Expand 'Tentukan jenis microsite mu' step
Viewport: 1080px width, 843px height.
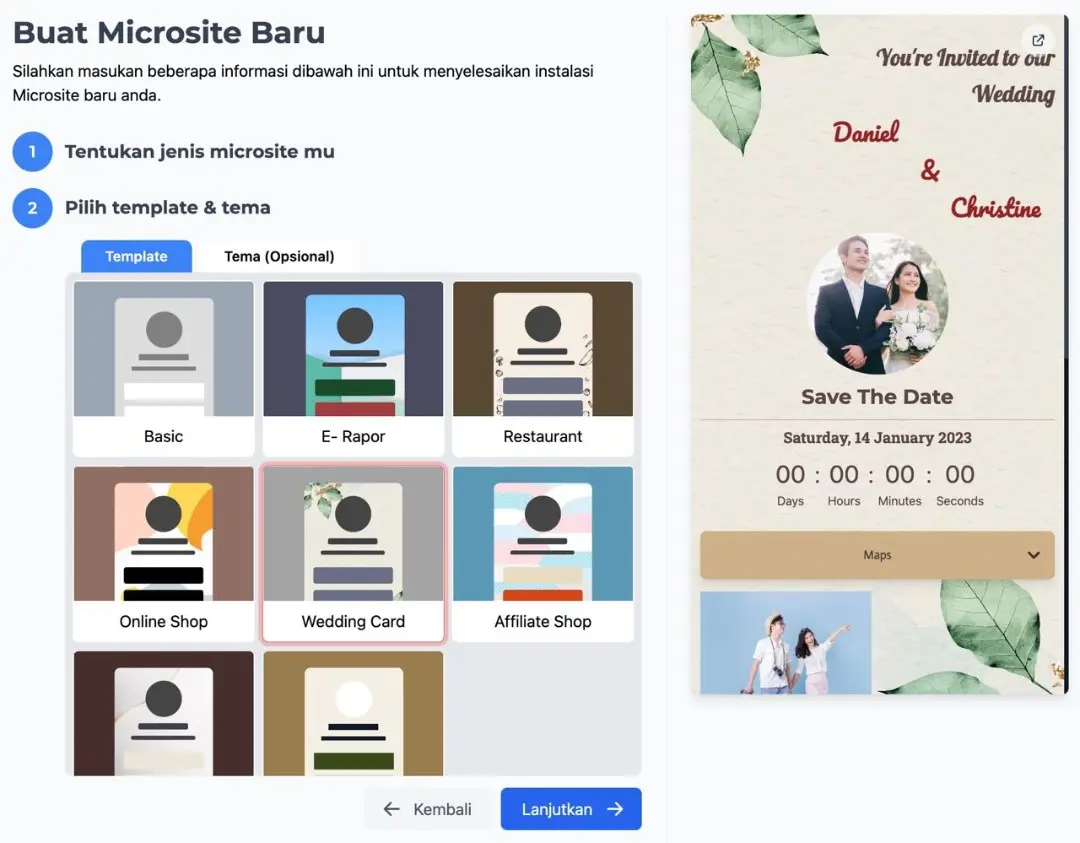pyautogui.click(x=200, y=152)
